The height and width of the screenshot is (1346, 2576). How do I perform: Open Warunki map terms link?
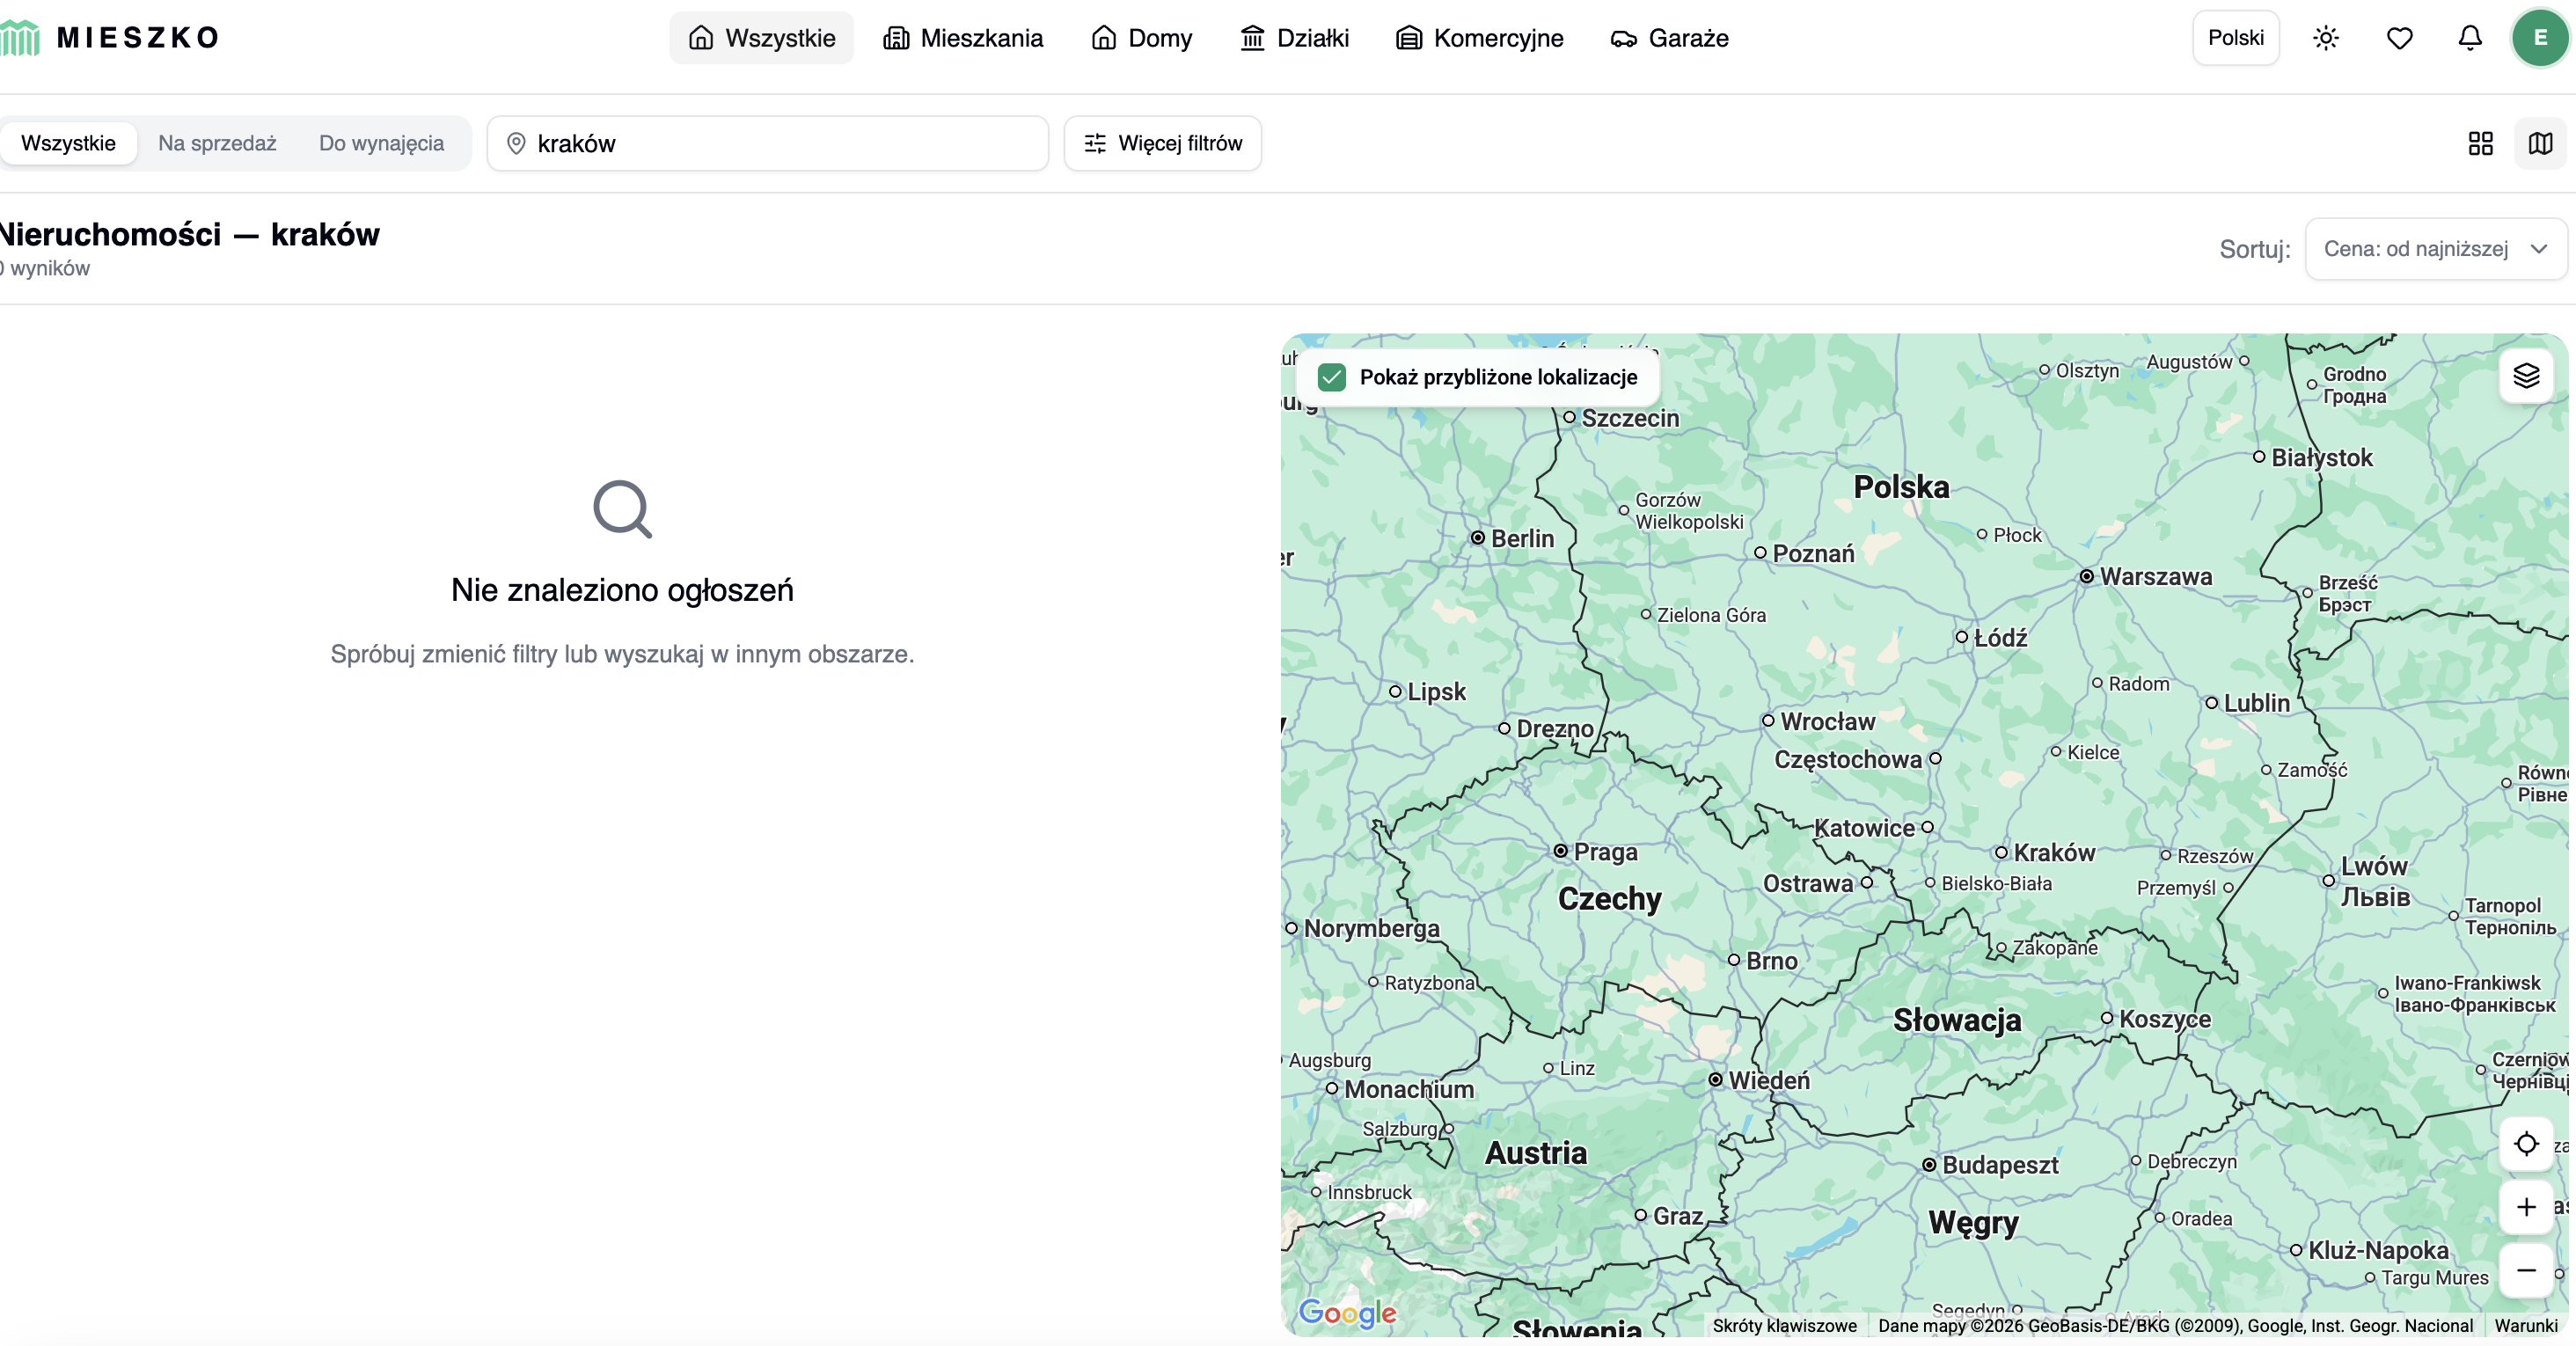pos(2526,1325)
